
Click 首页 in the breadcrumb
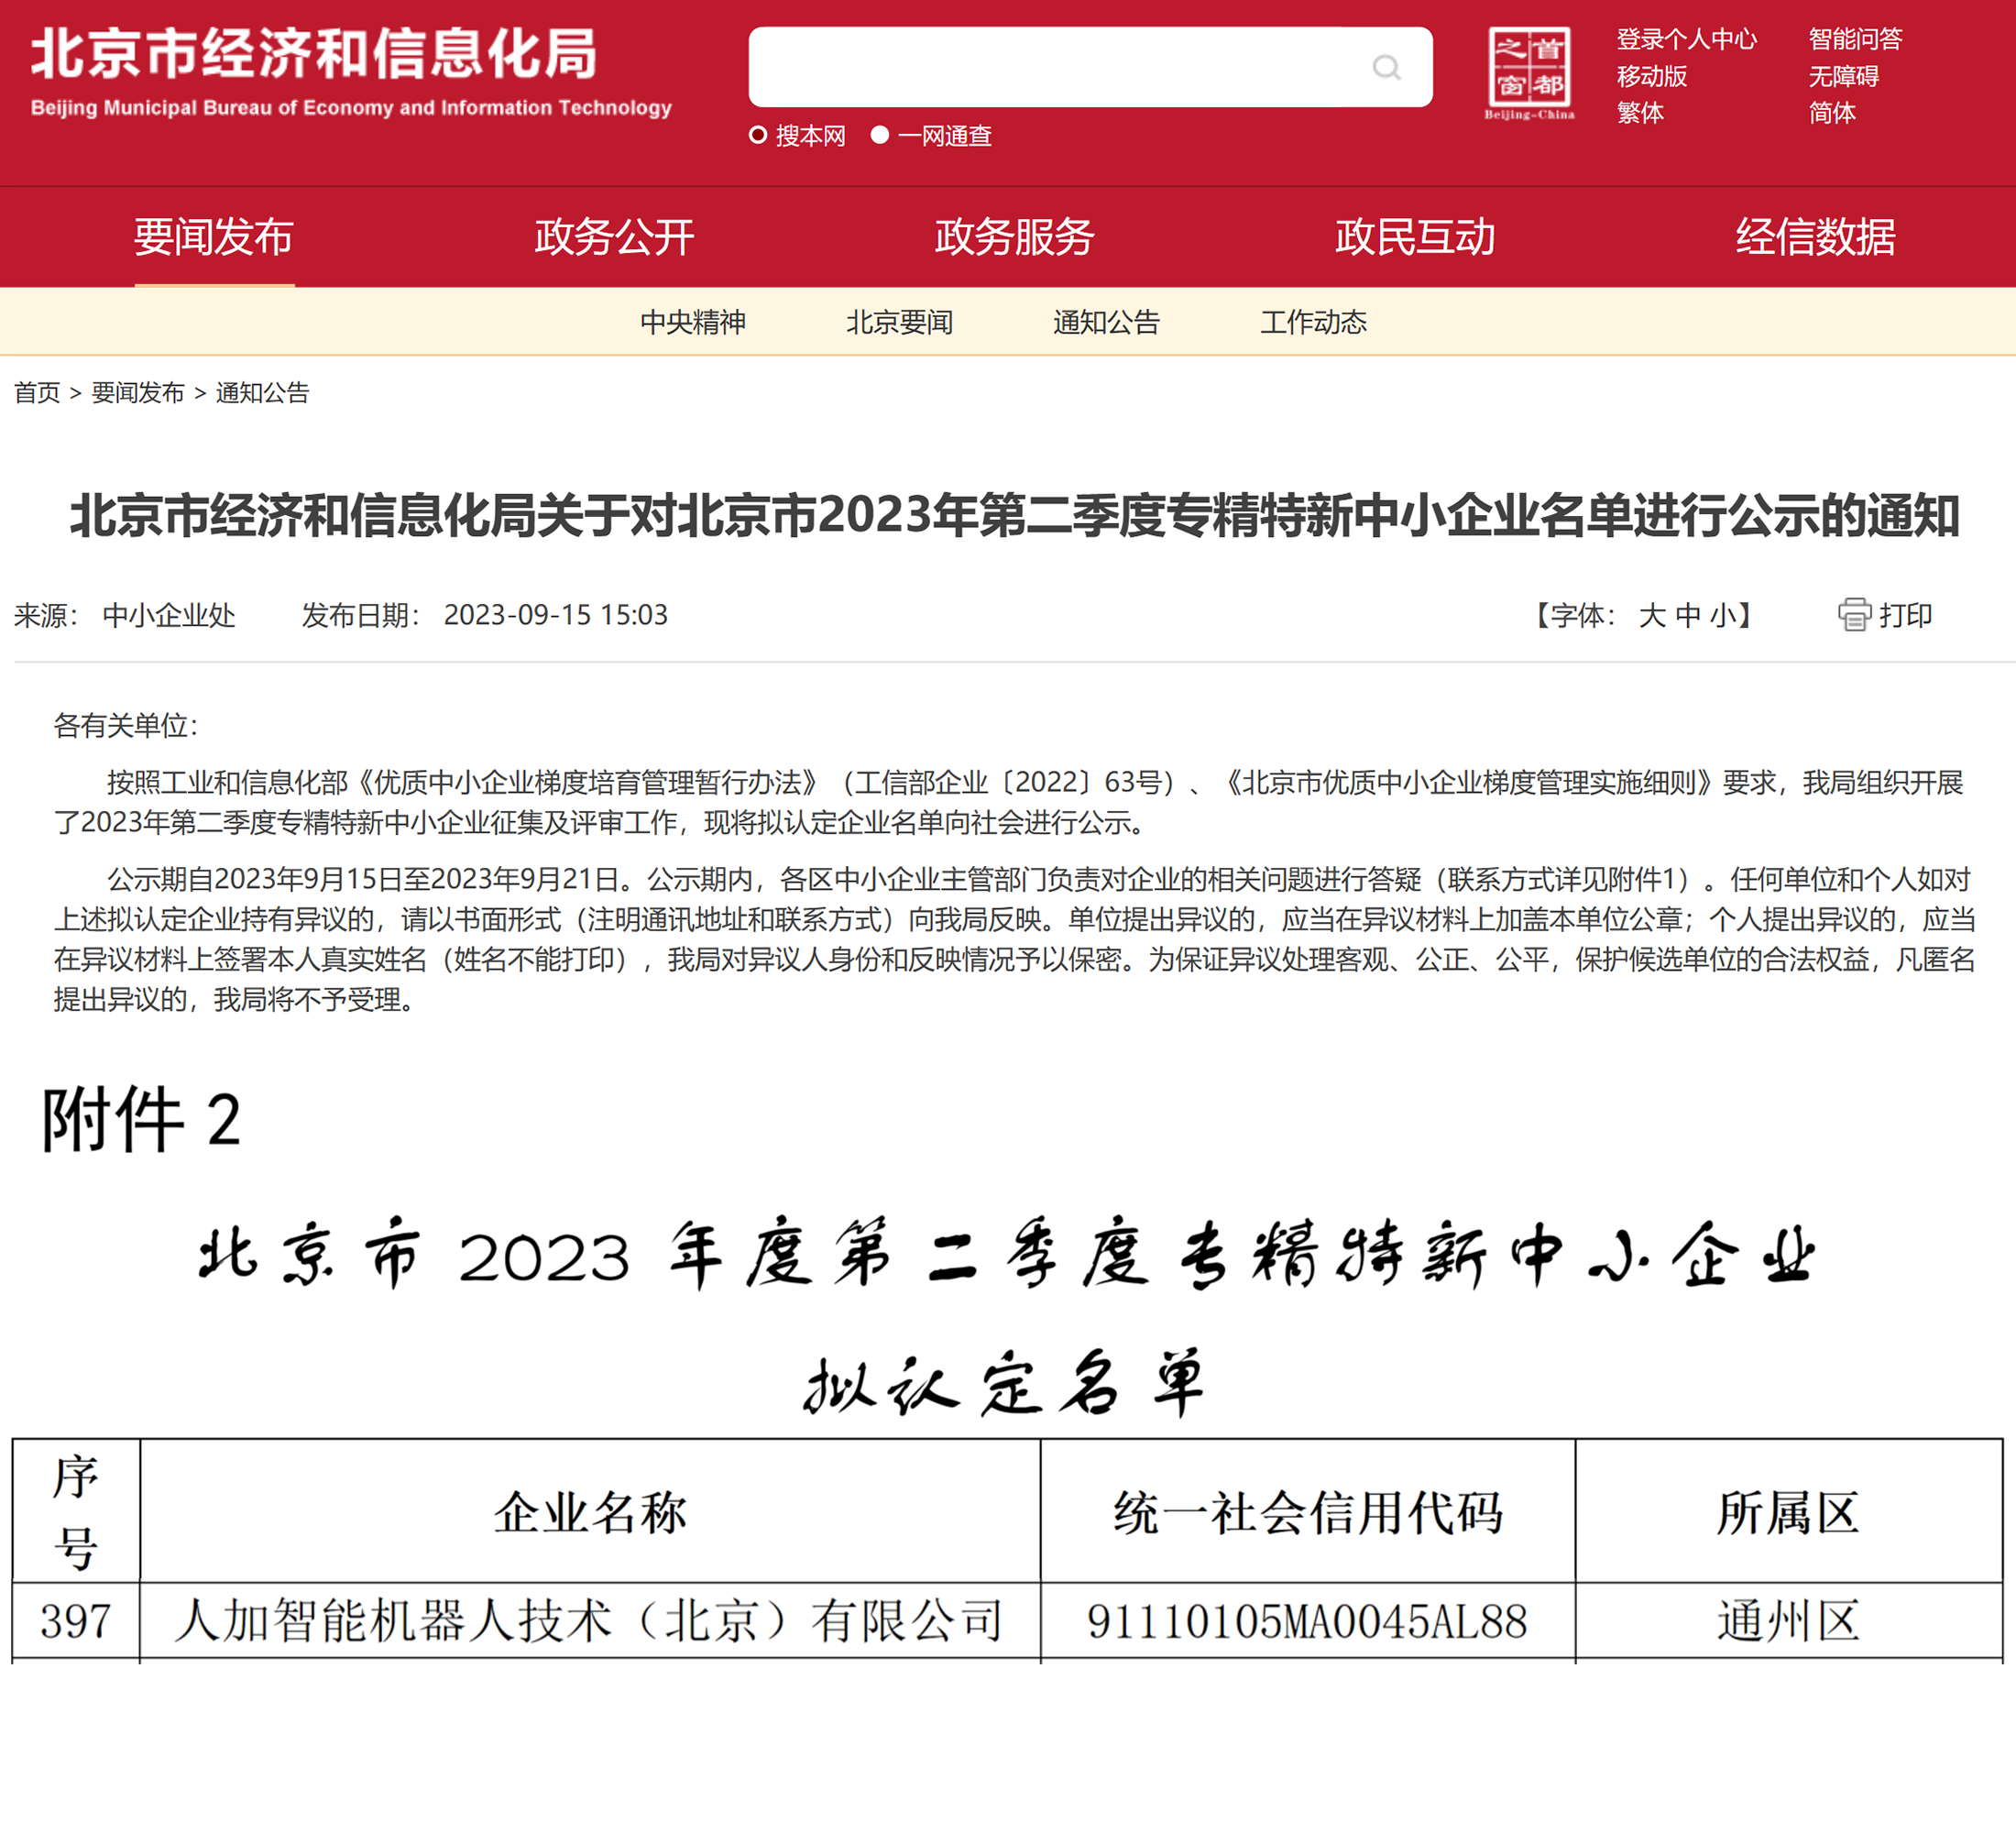37,393
